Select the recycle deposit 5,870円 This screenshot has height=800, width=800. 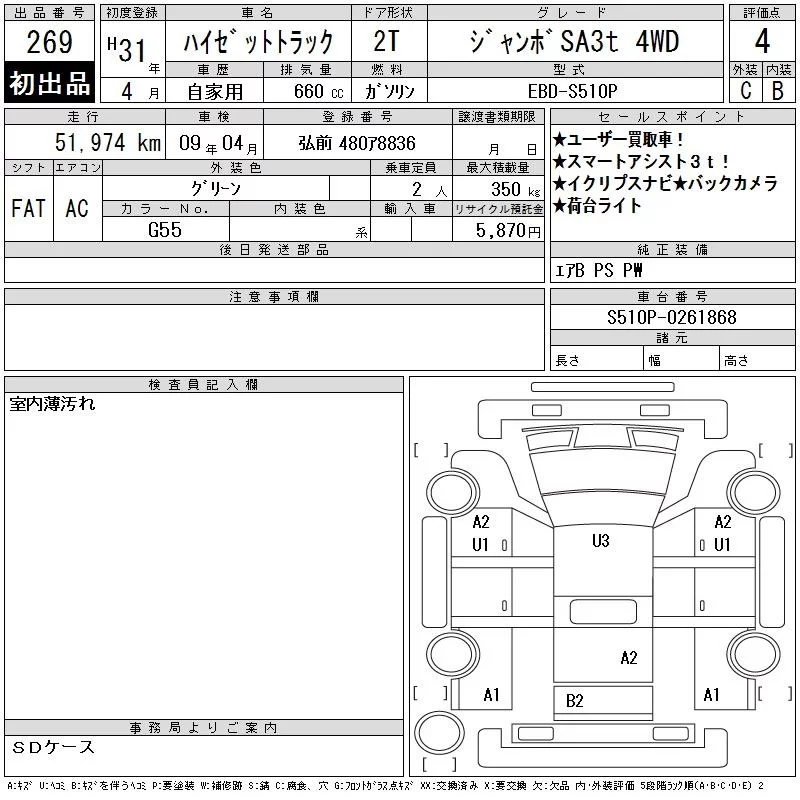tap(508, 231)
